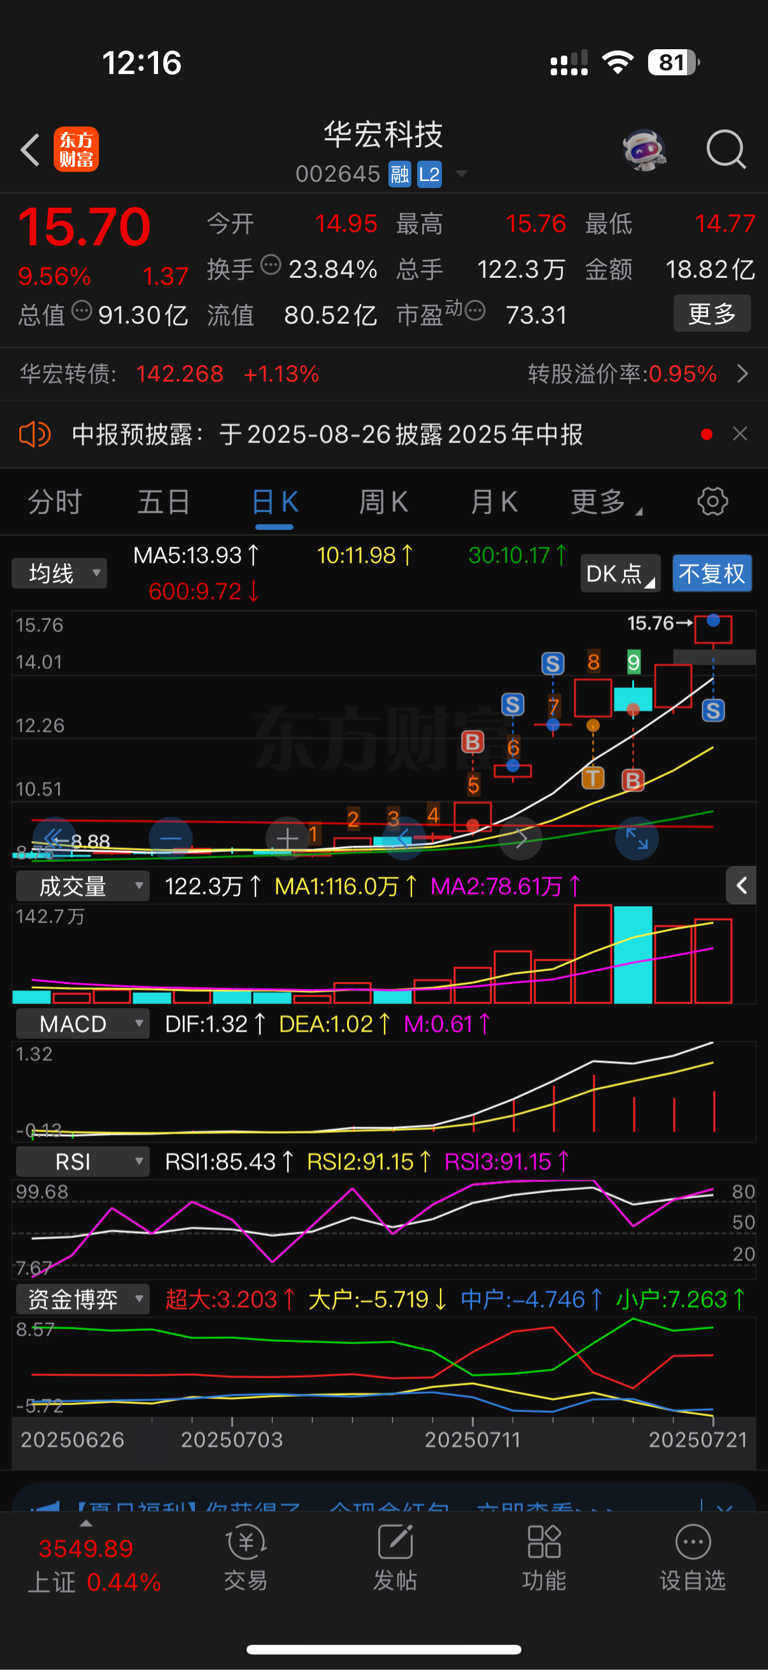Open the 发帖 post button
768x1670 pixels.
pos(395,1558)
